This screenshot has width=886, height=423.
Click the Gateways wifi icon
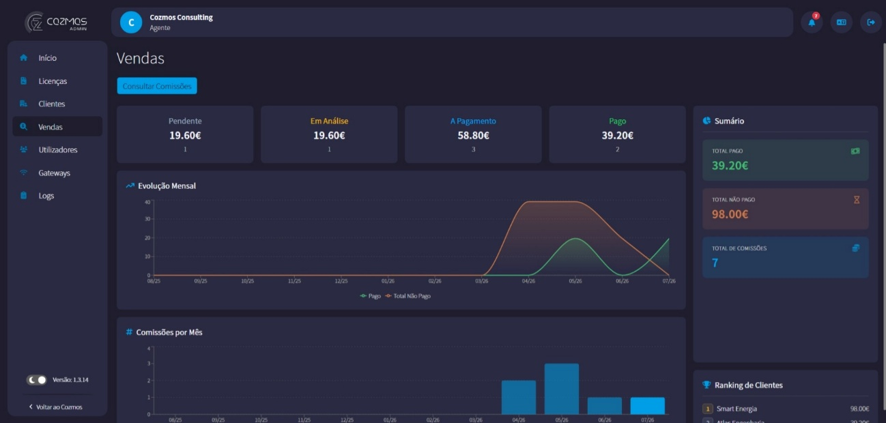click(23, 173)
